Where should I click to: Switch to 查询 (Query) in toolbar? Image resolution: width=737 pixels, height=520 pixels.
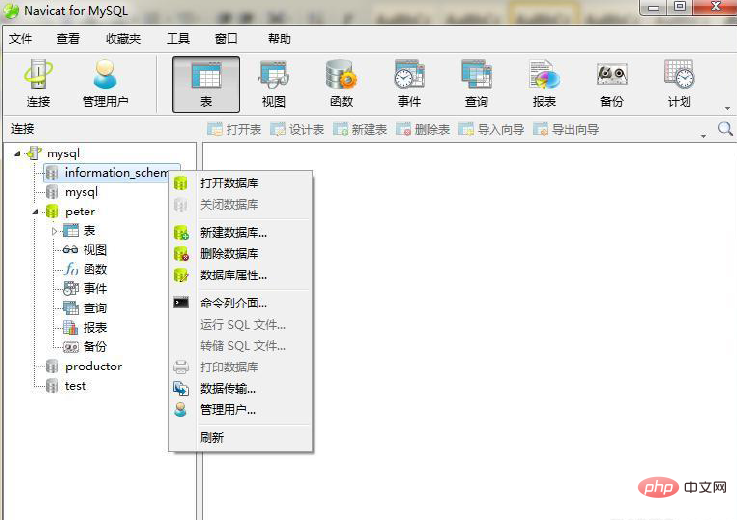[477, 84]
